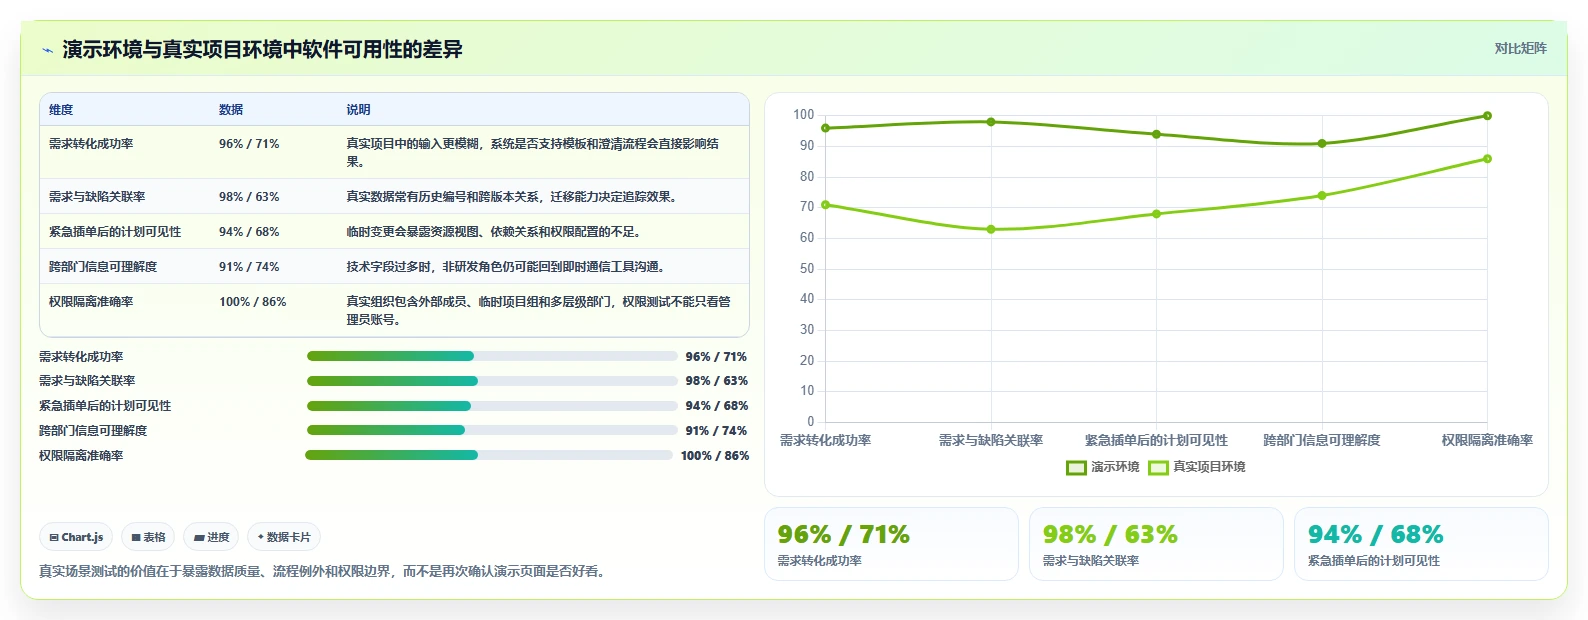
Task: Click description starting 技术字段过多时
Action: [508, 267]
